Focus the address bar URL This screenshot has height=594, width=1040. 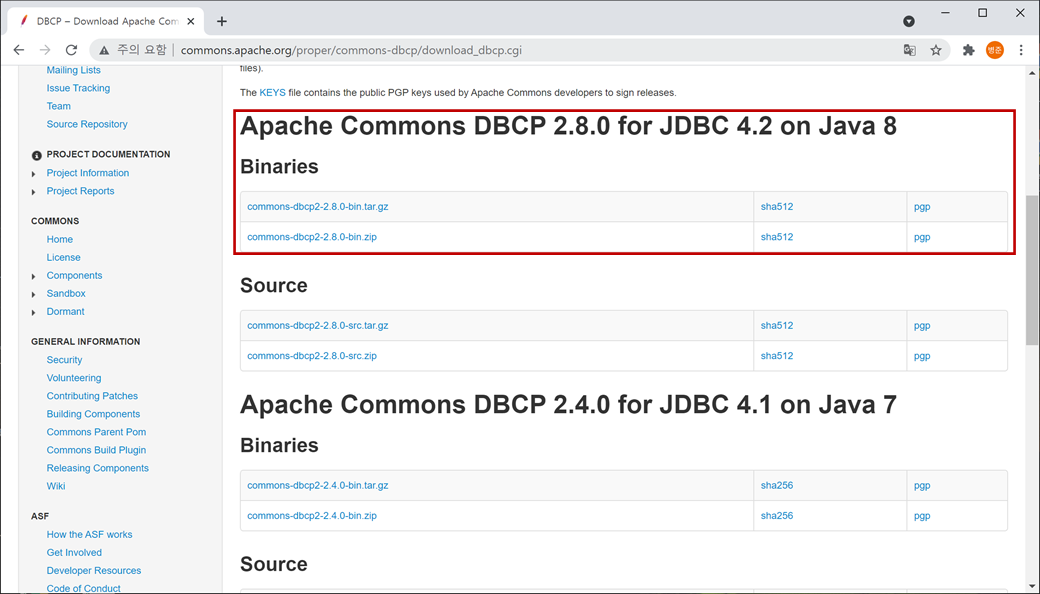tap(351, 50)
